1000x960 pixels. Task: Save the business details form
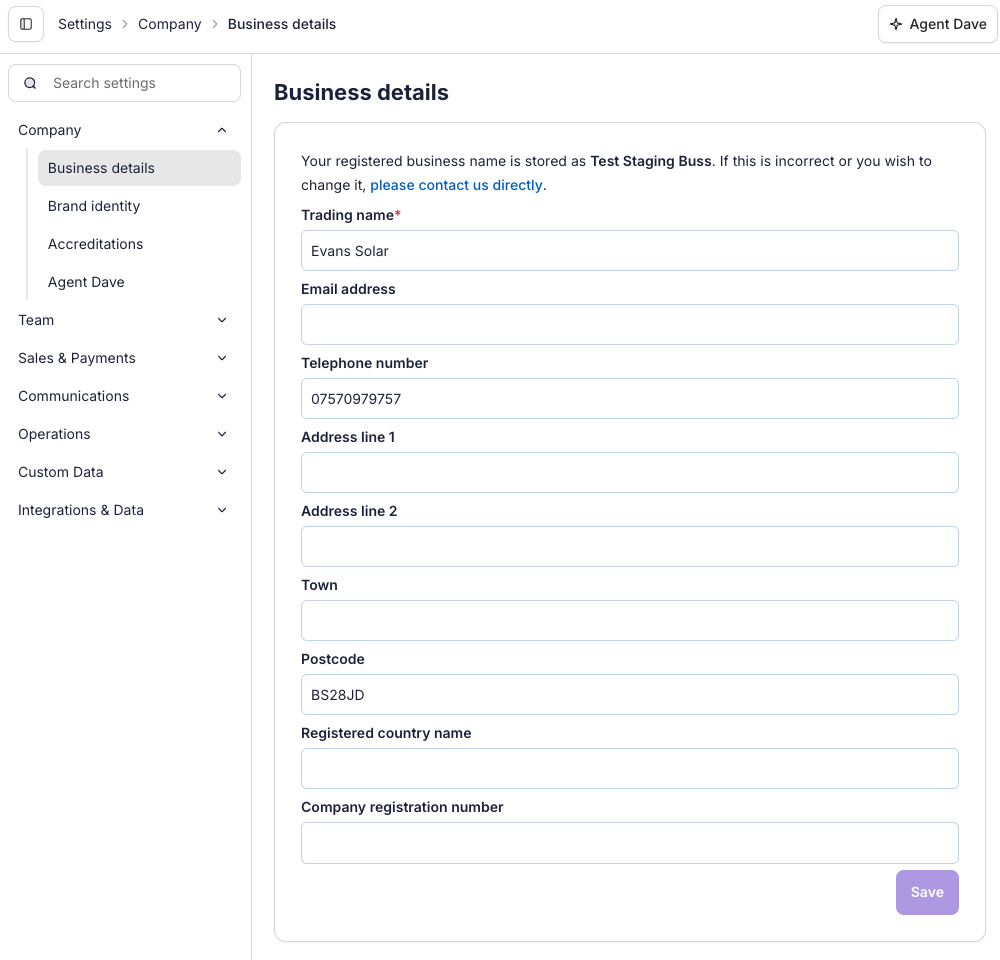927,892
